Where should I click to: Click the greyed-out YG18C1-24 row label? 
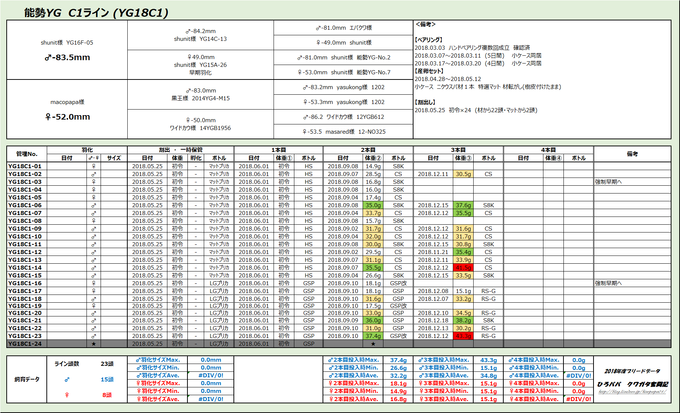(25, 344)
